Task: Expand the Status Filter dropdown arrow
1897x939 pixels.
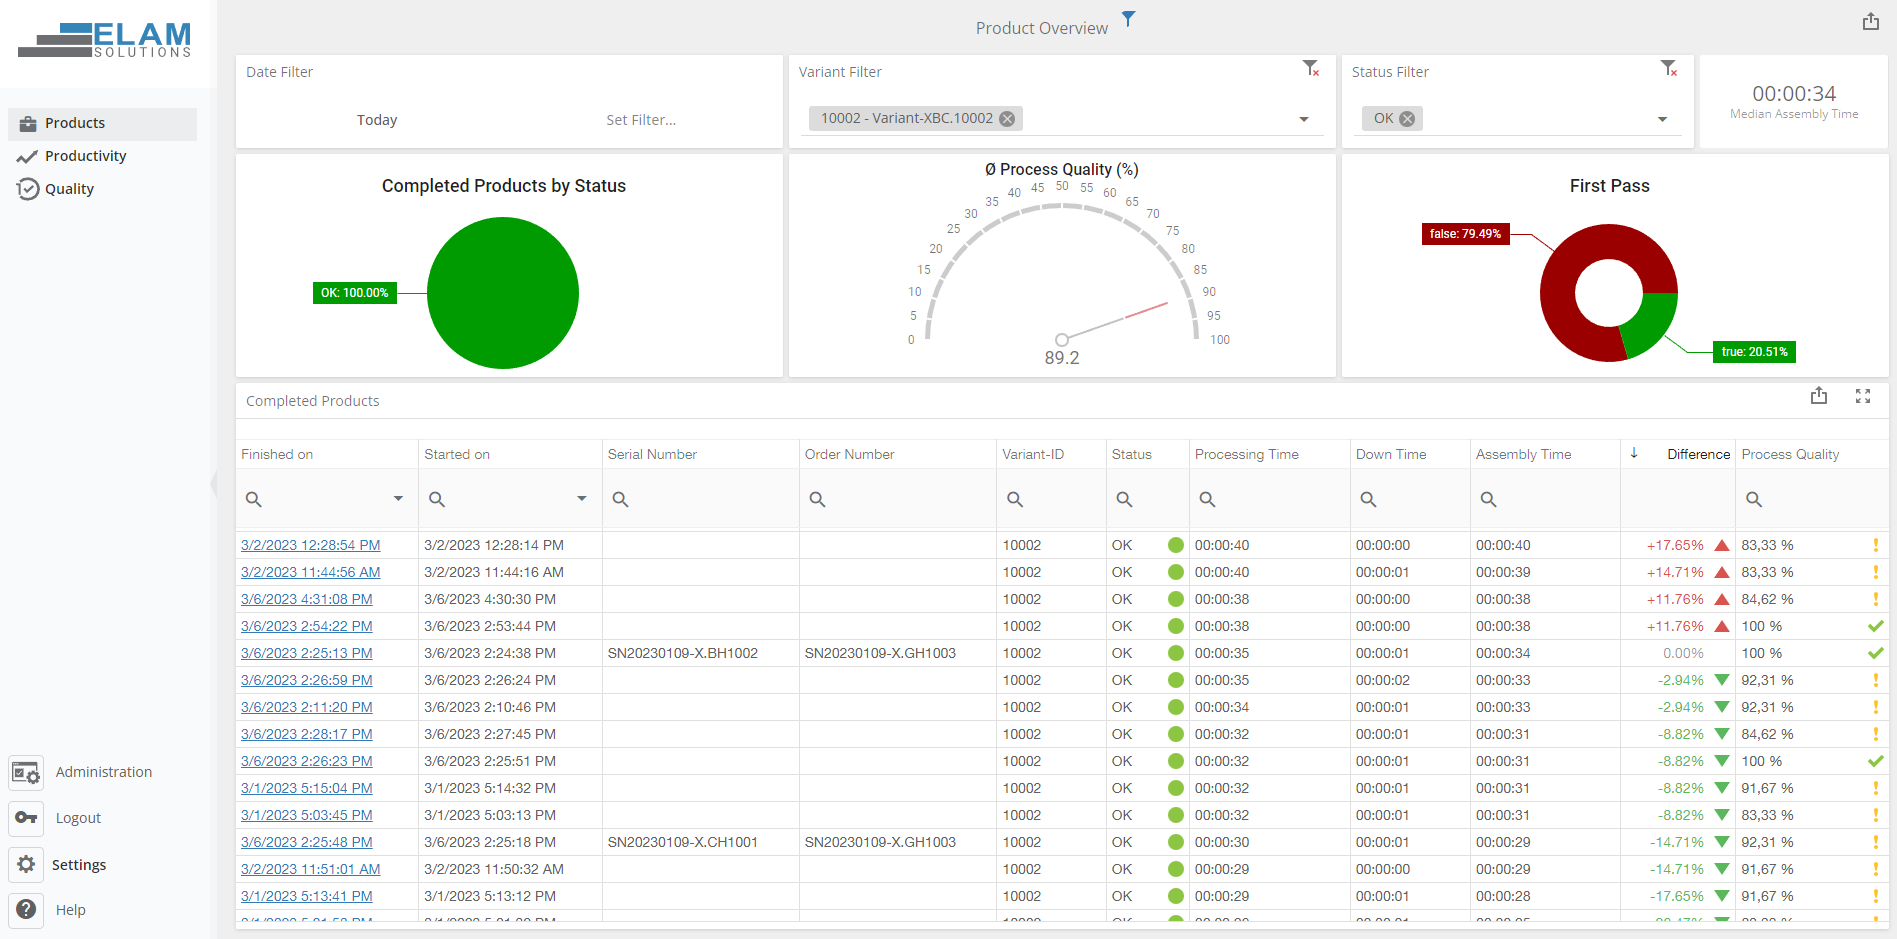Action: click(x=1662, y=120)
